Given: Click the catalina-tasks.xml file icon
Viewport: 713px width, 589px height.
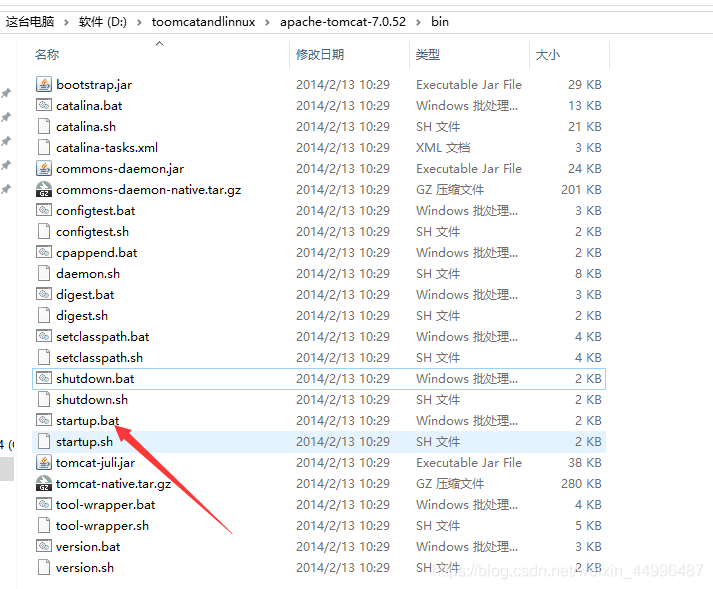Looking at the screenshot, I should tap(44, 147).
